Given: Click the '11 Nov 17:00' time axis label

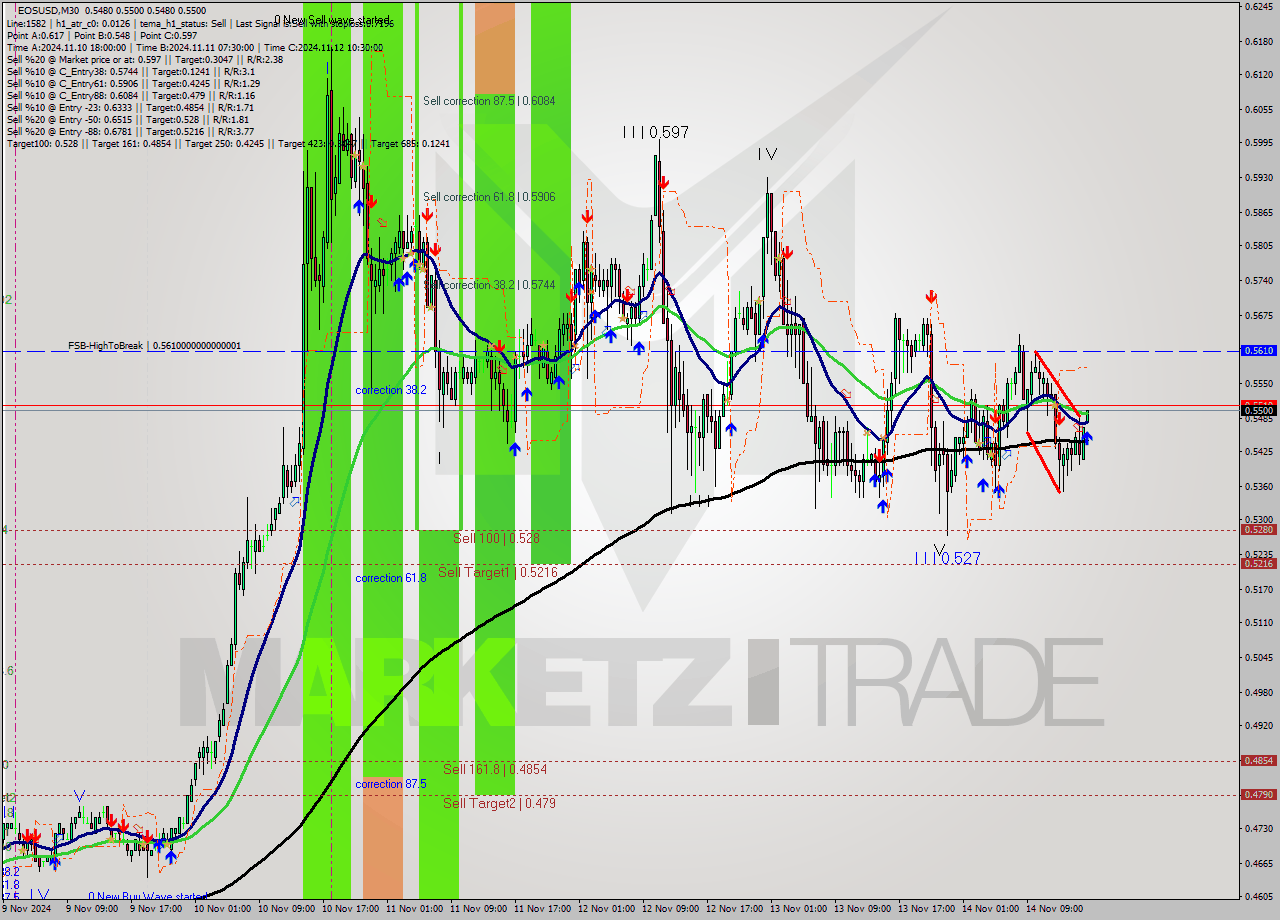Looking at the screenshot, I should (x=542, y=910).
